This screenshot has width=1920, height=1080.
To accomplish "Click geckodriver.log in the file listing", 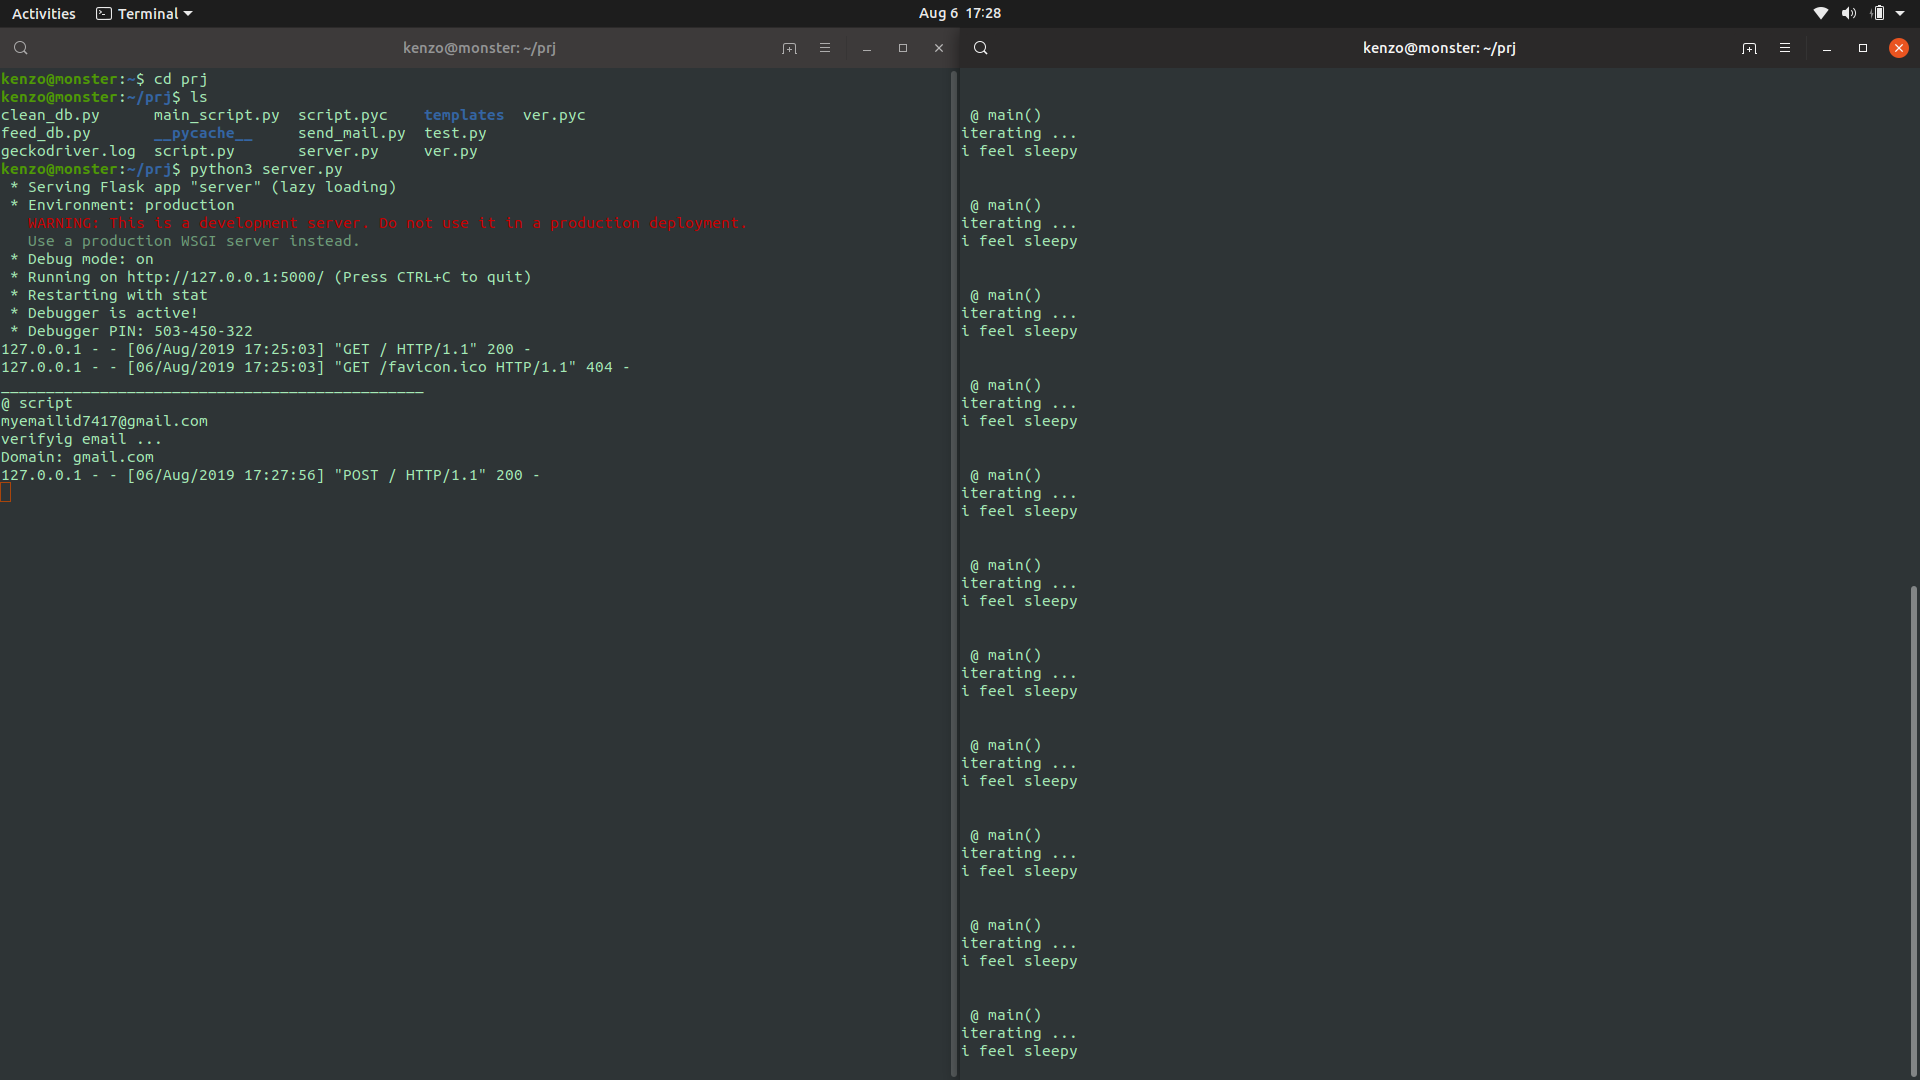I will [x=68, y=151].
